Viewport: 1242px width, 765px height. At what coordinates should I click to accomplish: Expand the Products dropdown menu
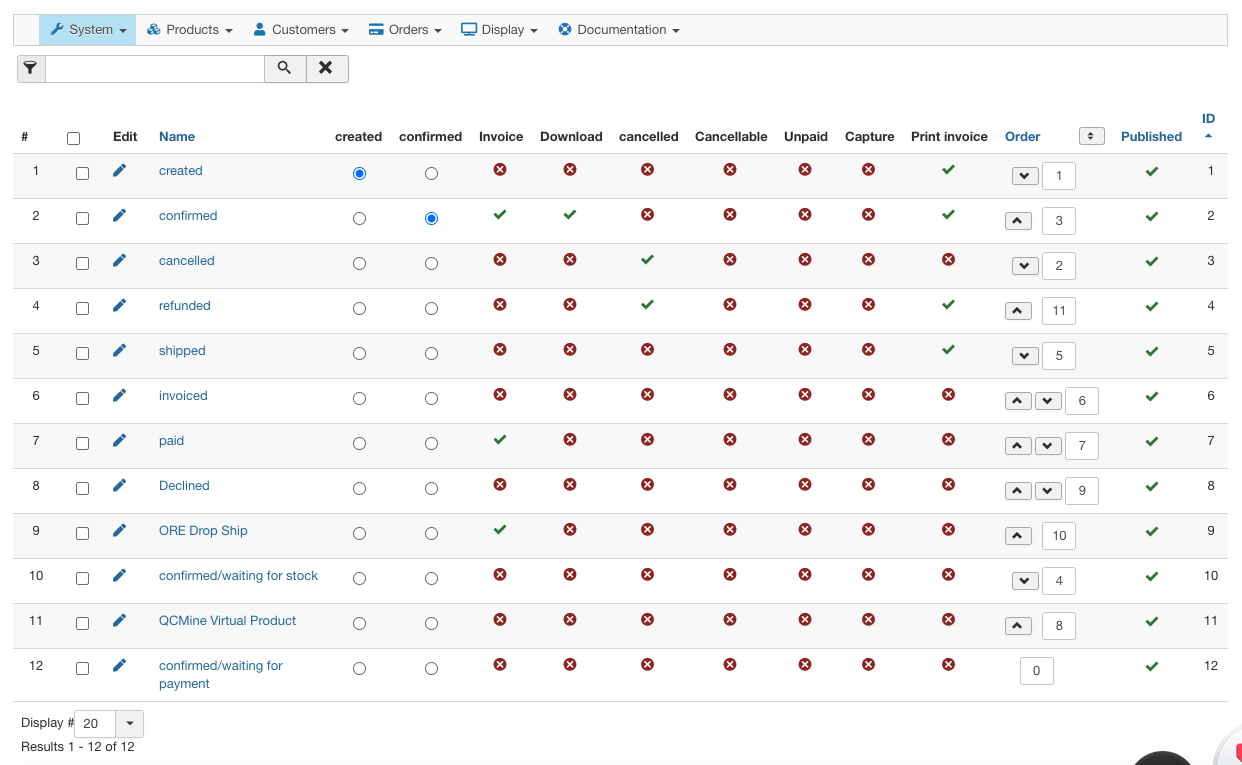tap(190, 30)
